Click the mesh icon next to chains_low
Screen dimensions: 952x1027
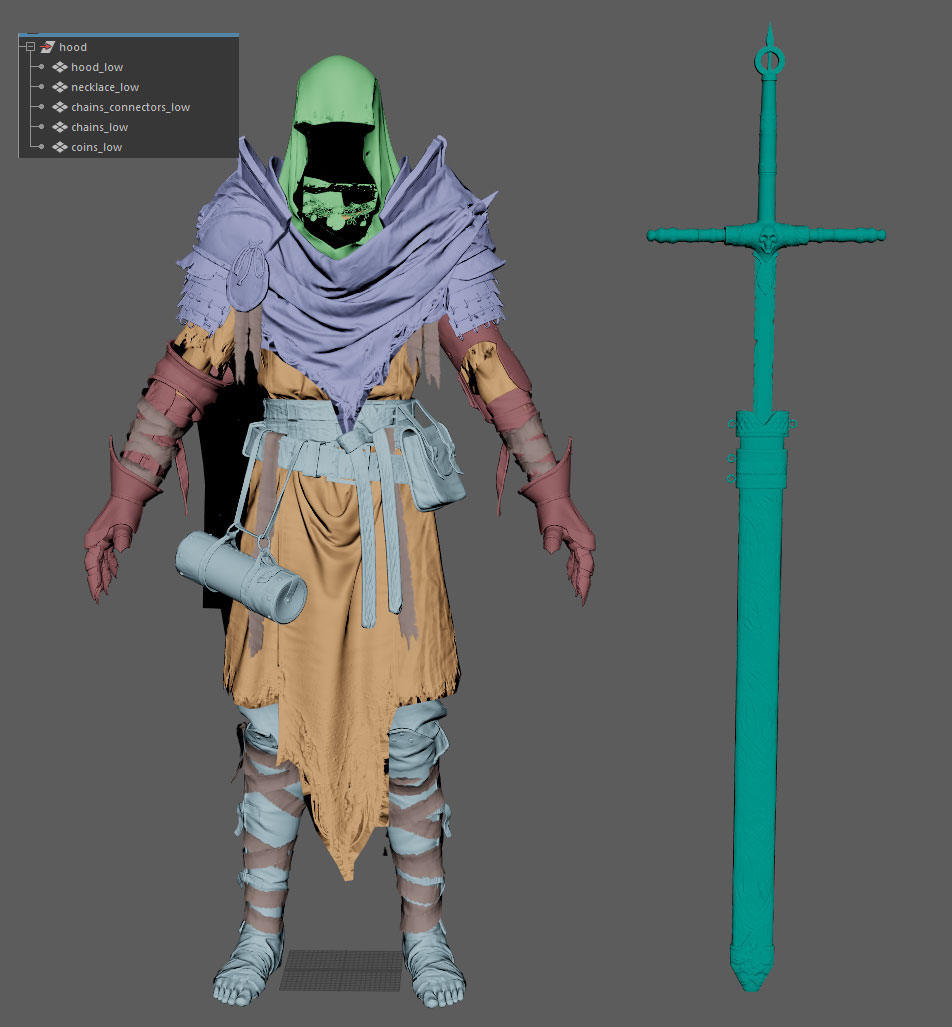coord(58,126)
